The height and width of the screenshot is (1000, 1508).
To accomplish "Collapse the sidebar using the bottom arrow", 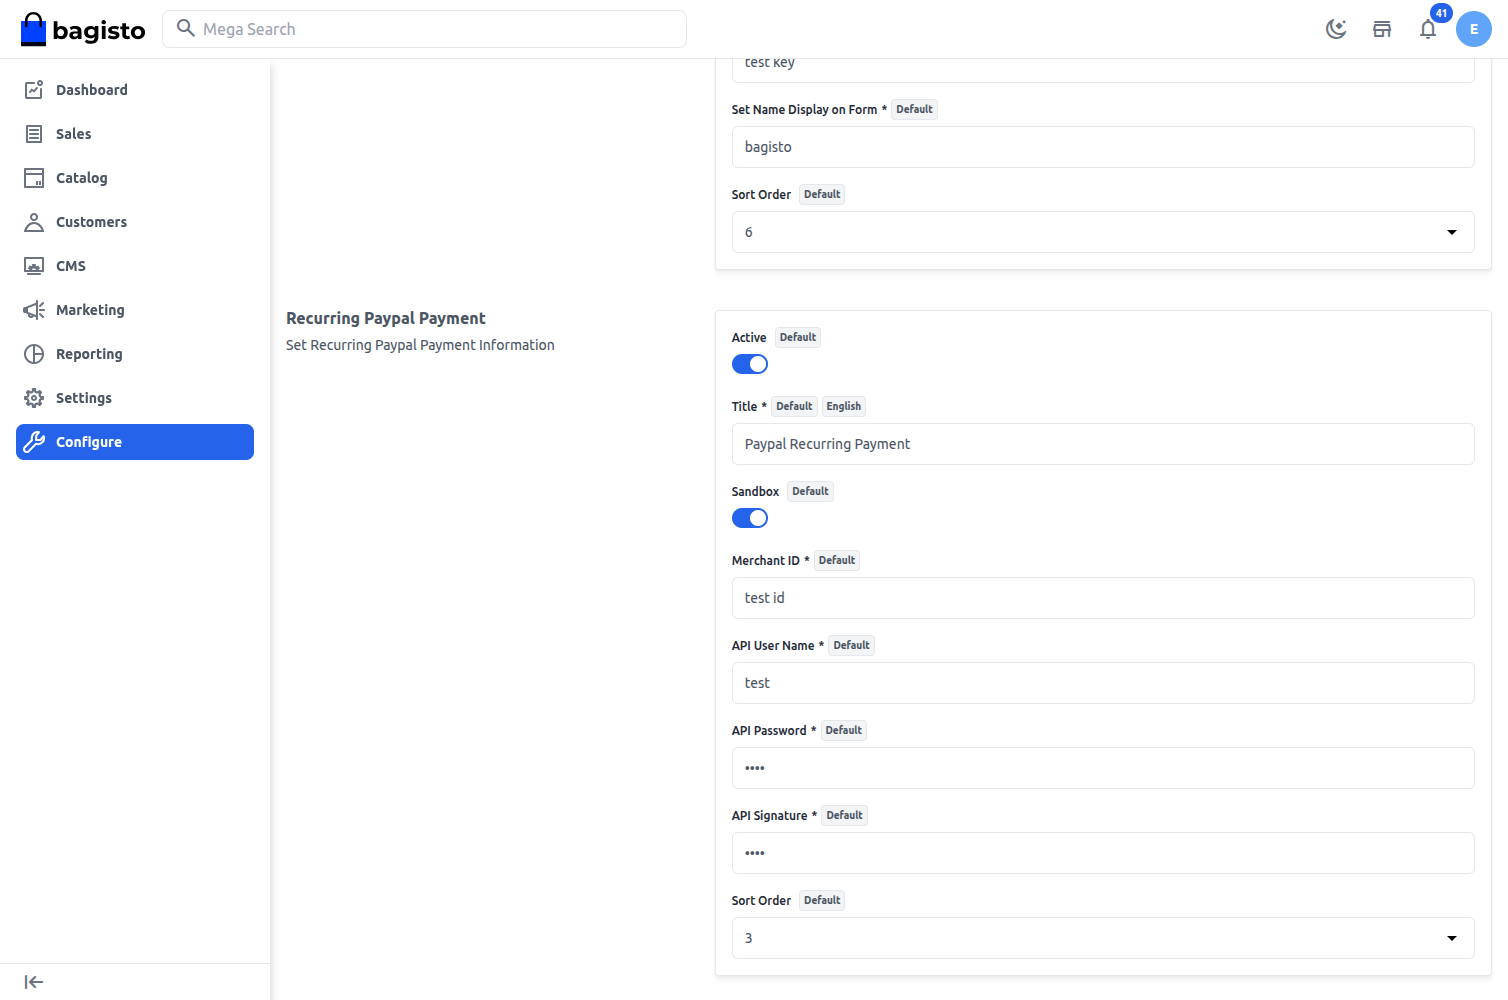I will (33, 981).
